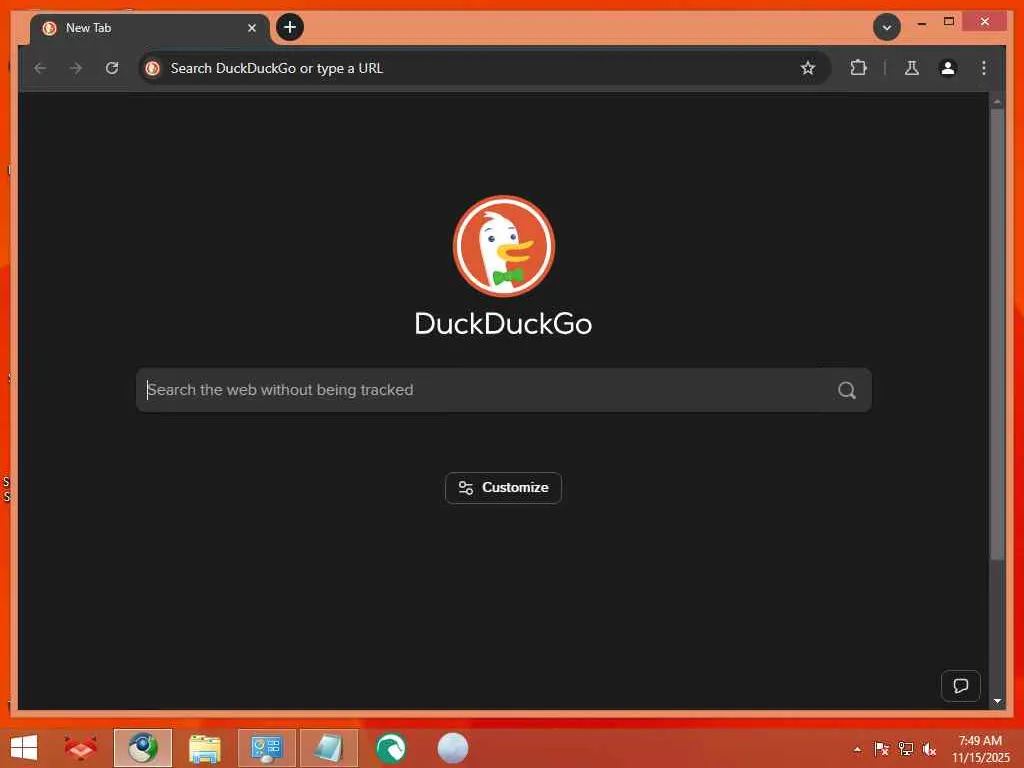The height and width of the screenshot is (768, 1024).
Task: Open a new browser tab
Action: [x=290, y=27]
